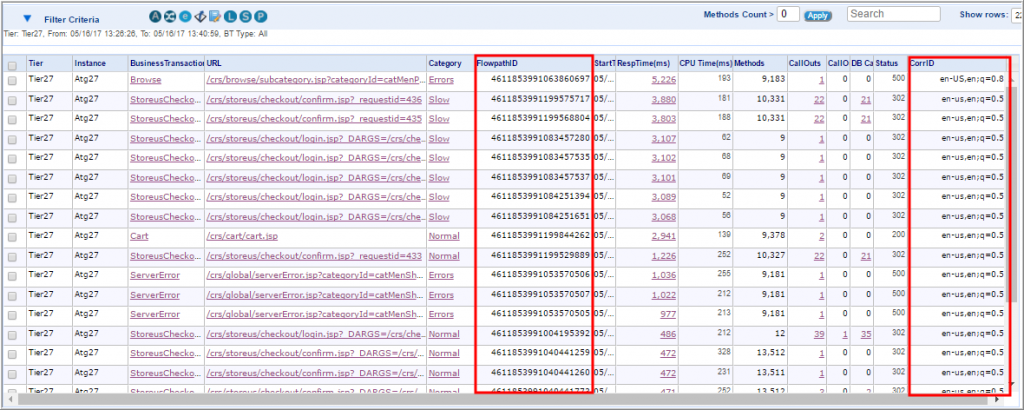Screen dimensions: 1024x410
Task: Open the 35 DB calls link
Action: (x=866, y=334)
